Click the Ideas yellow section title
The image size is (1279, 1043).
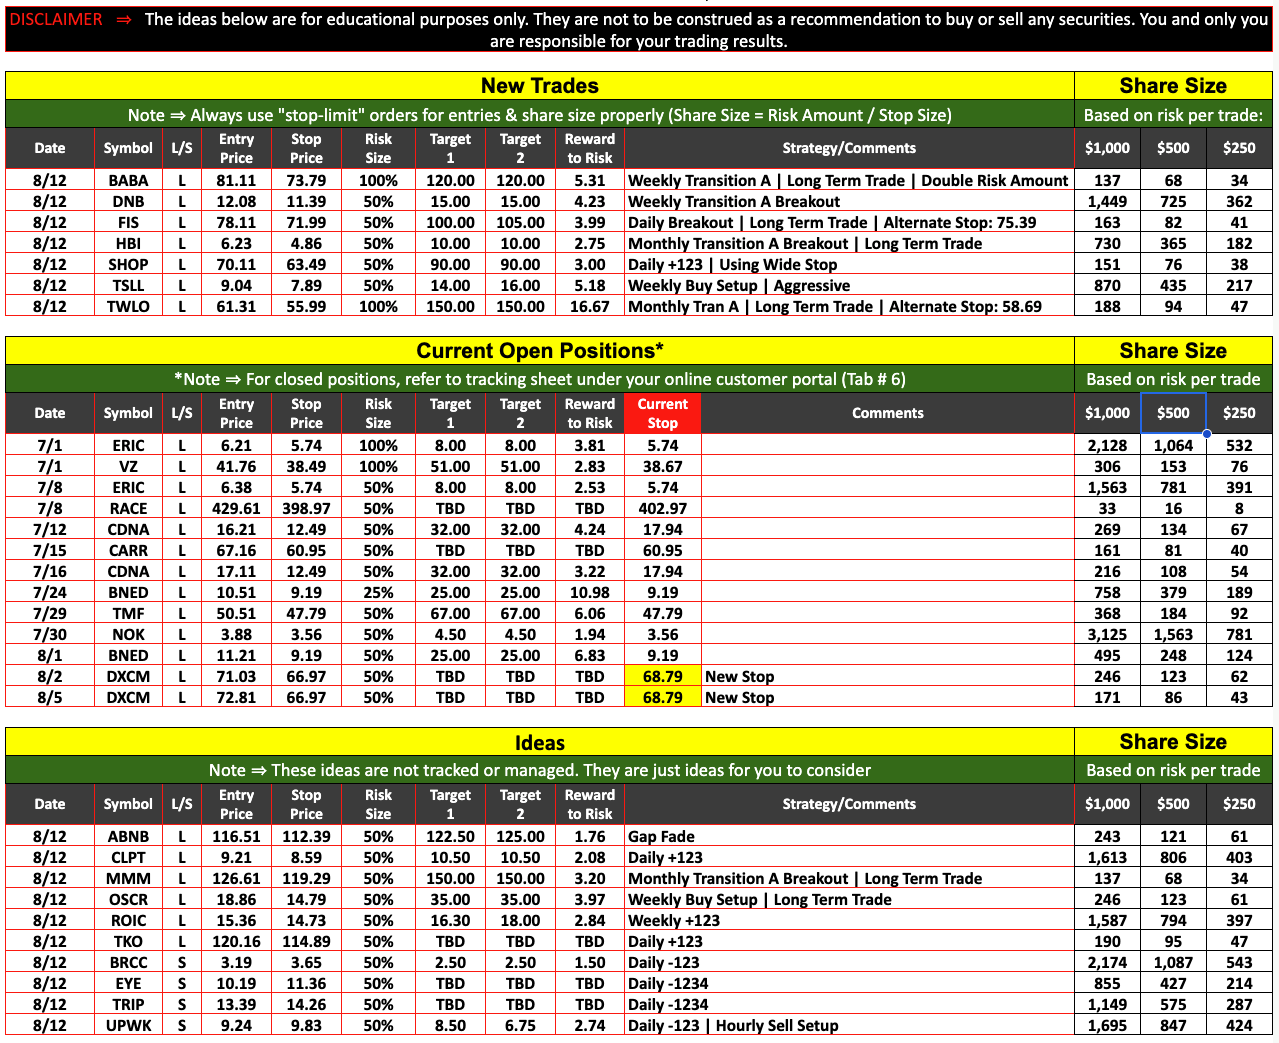tap(539, 743)
